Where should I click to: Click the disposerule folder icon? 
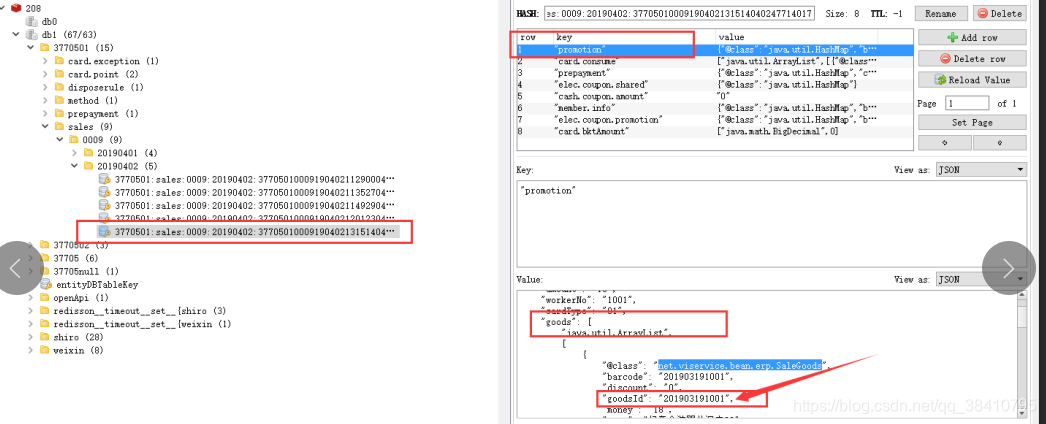point(59,87)
